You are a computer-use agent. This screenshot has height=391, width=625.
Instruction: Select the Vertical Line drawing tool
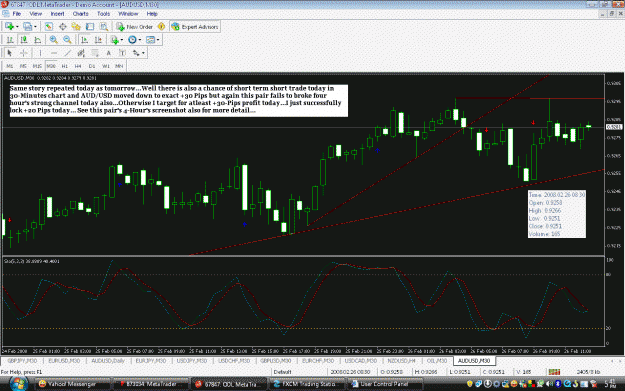40,53
